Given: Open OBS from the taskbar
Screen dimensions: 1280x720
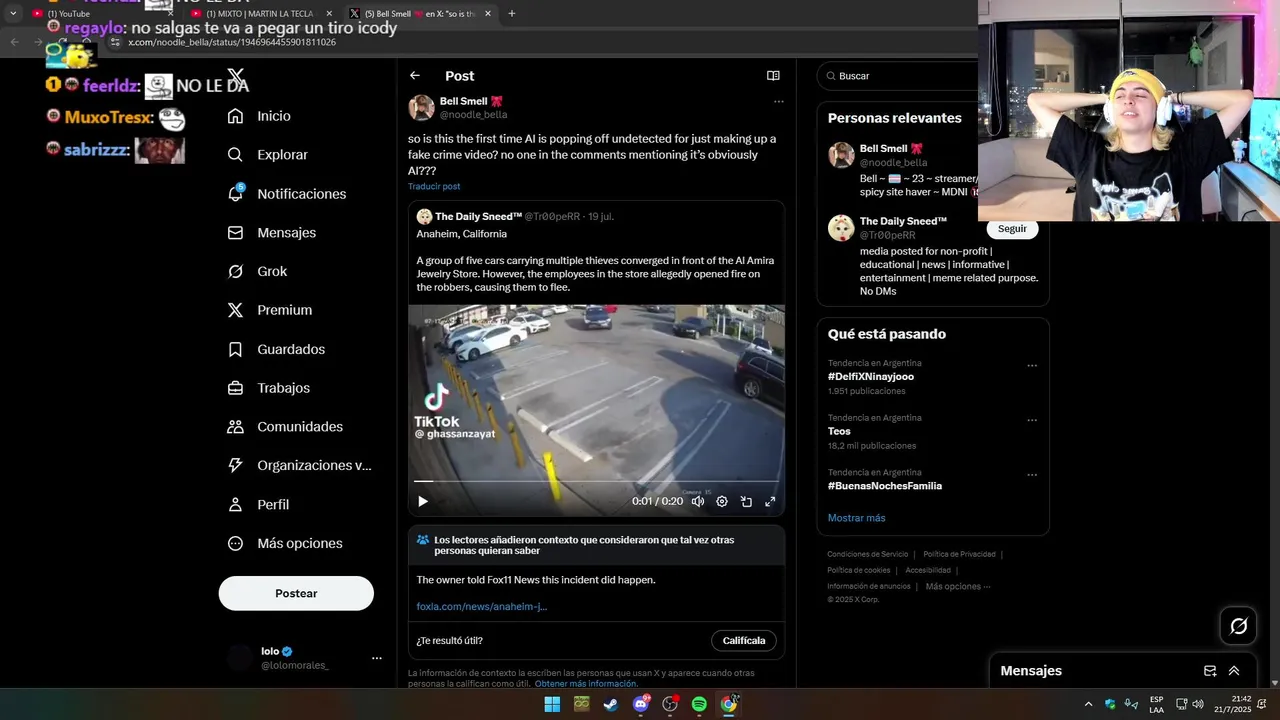Looking at the screenshot, I should [x=670, y=704].
